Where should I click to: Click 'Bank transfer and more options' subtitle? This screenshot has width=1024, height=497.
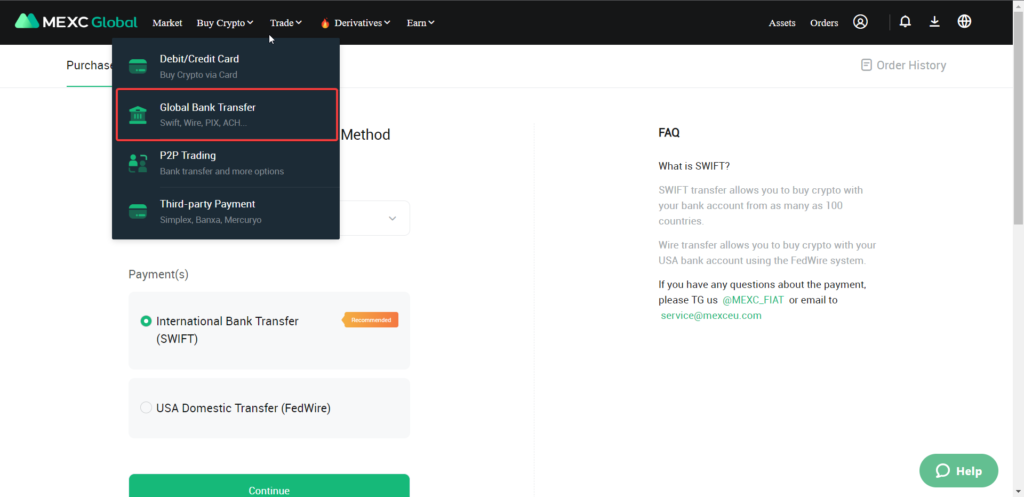tap(222, 172)
